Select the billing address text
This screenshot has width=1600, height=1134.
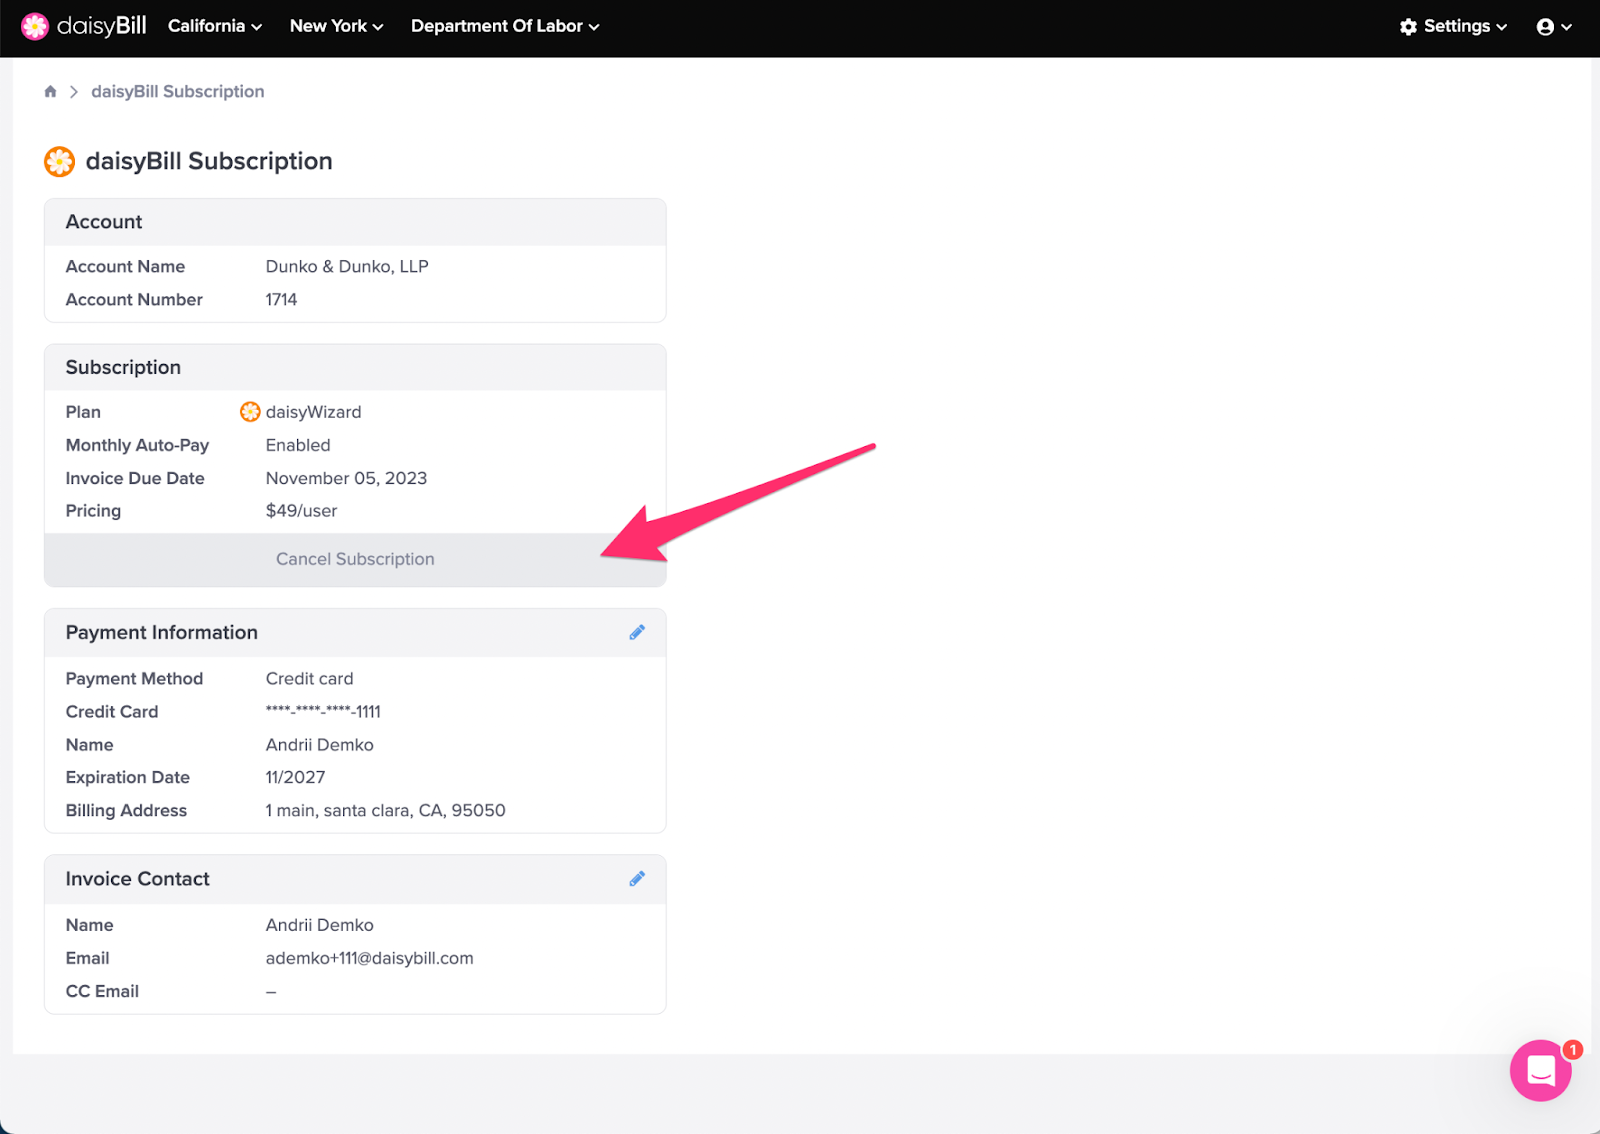click(x=385, y=810)
